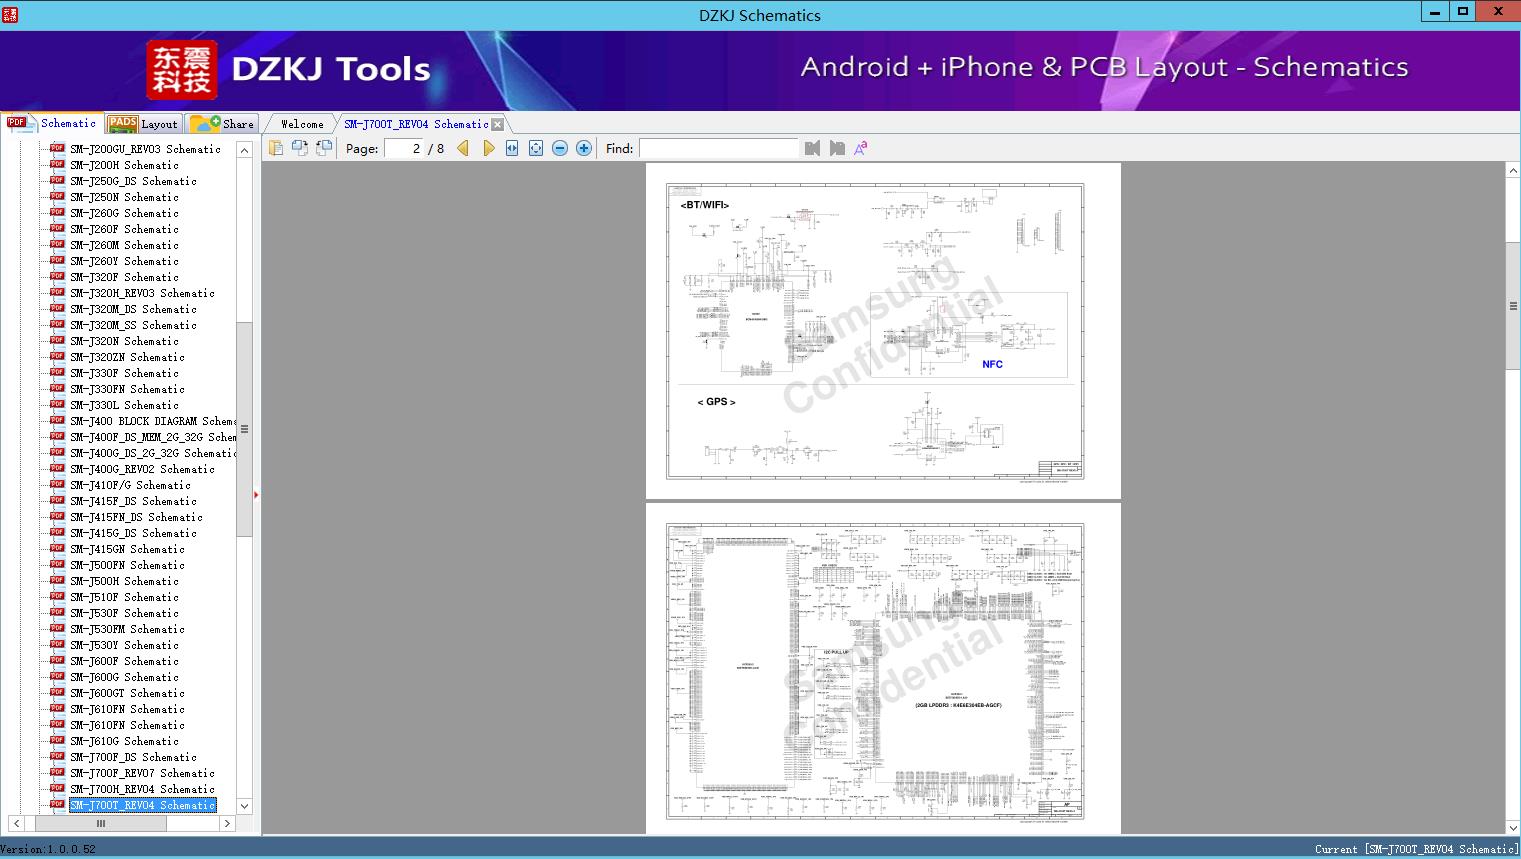Collapse the sidebar with the red splitter arrow

click(x=256, y=494)
